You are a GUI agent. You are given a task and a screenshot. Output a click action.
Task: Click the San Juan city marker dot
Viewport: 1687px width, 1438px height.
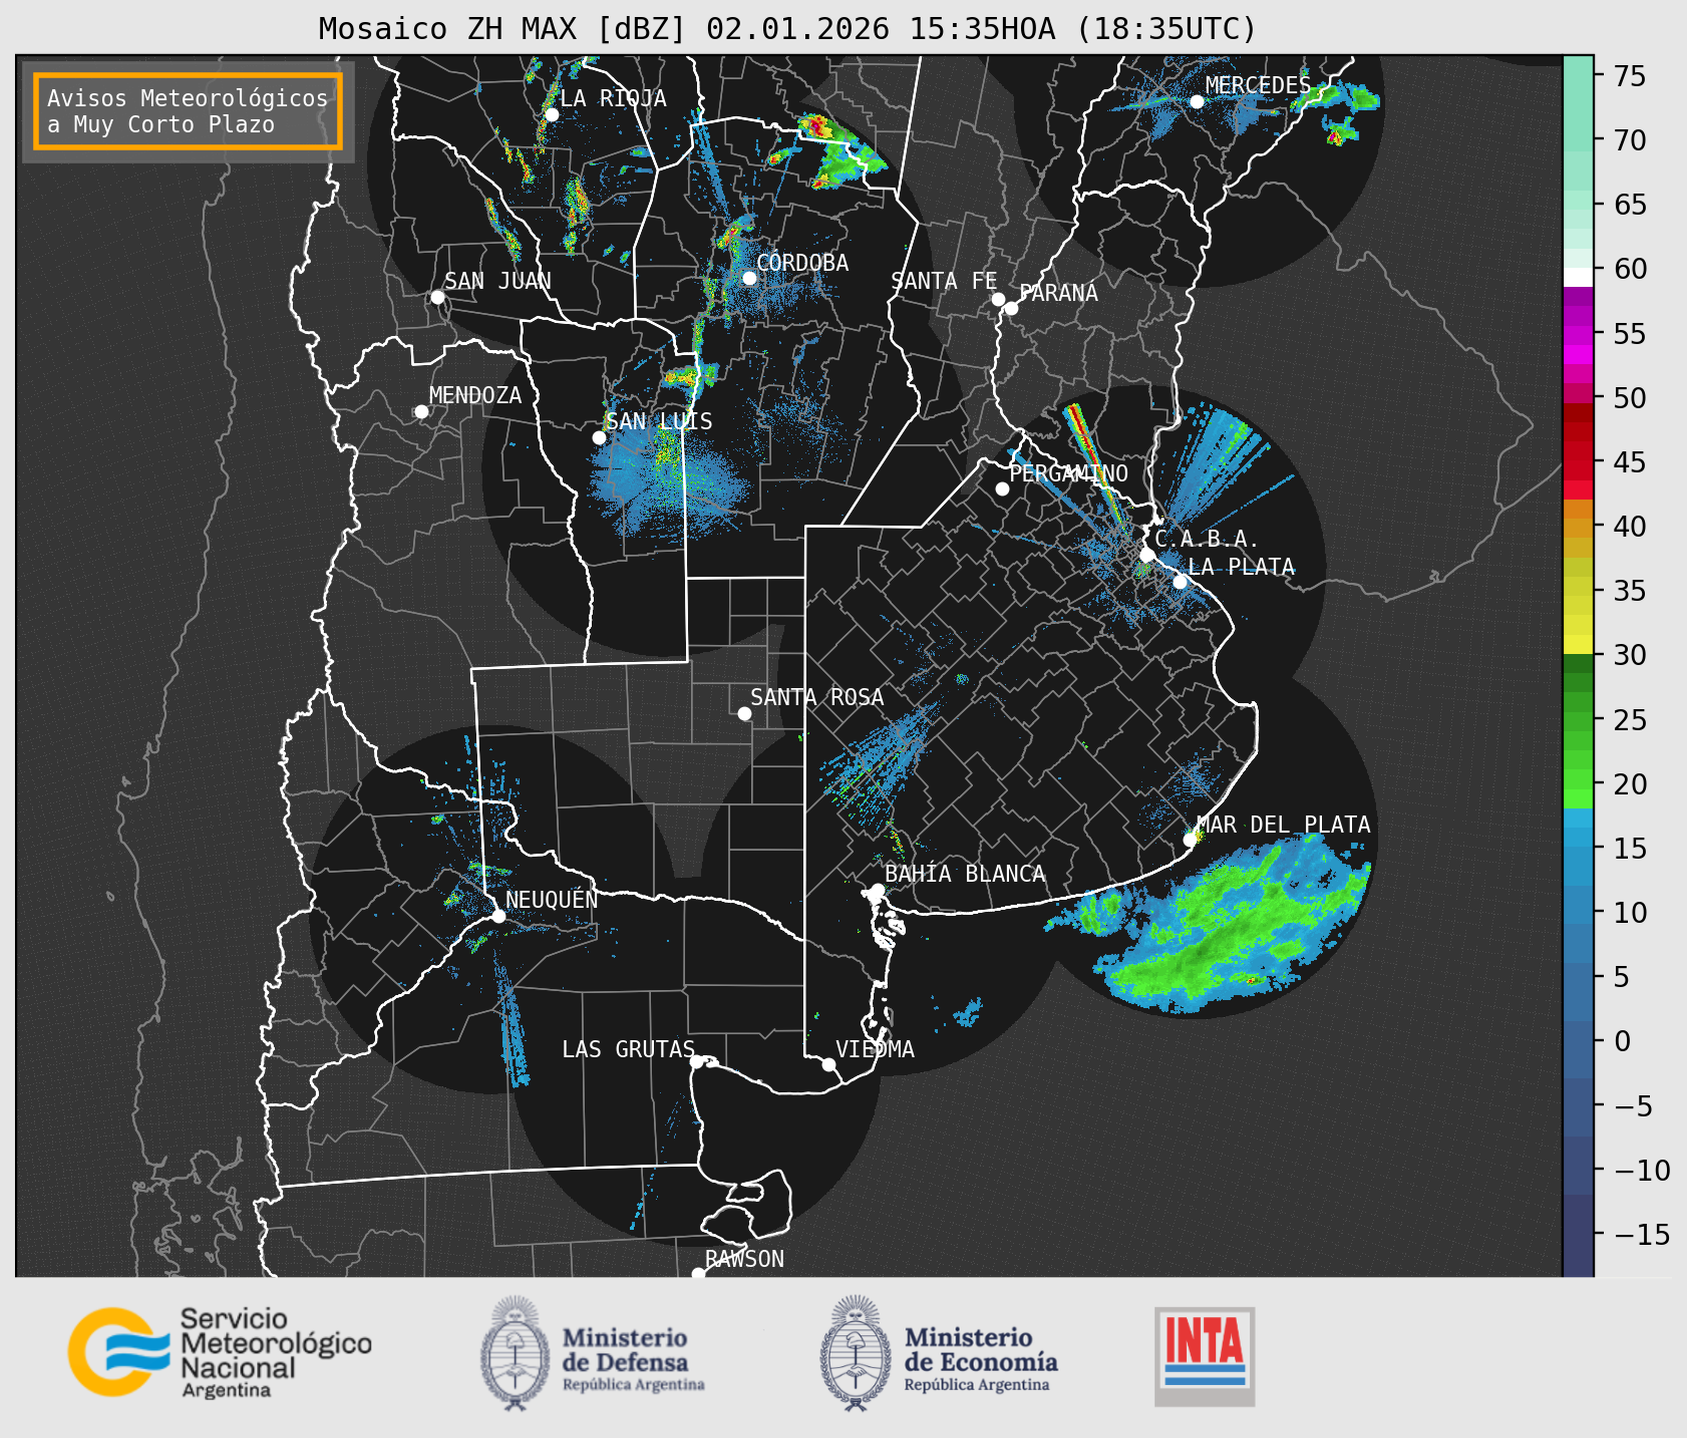pyautogui.click(x=437, y=297)
